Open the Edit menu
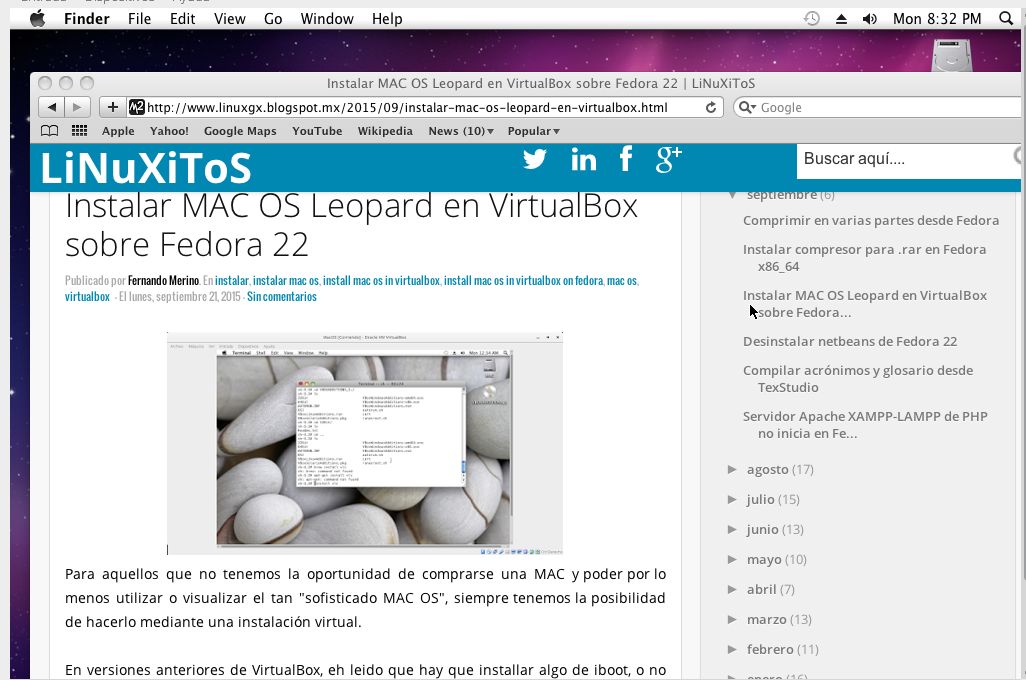This screenshot has width=1026, height=680. click(183, 19)
